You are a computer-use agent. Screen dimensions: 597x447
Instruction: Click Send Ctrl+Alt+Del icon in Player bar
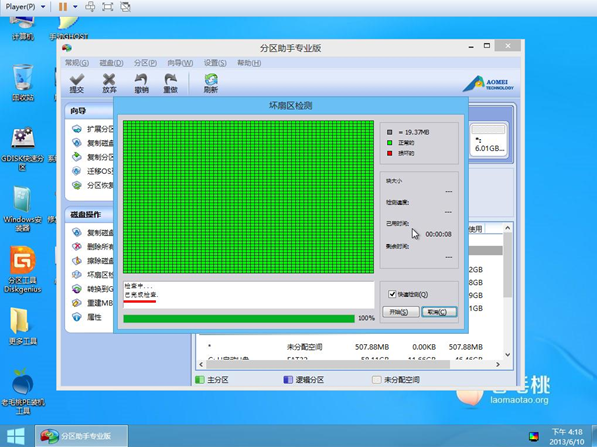pyautogui.click(x=90, y=6)
